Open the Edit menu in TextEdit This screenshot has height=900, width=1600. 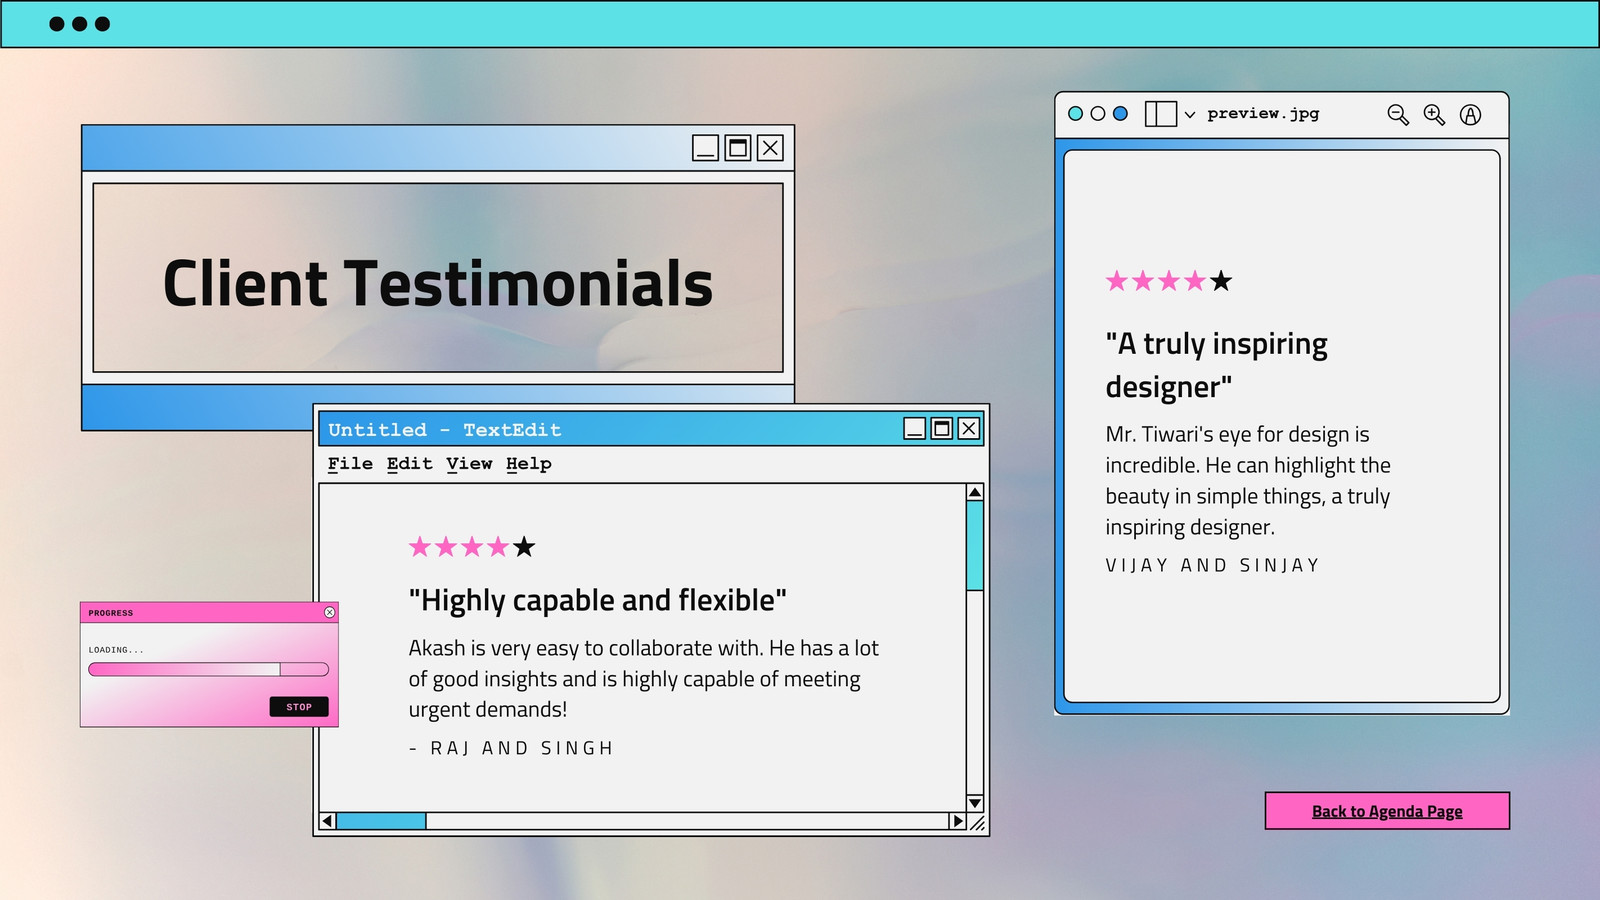click(410, 464)
